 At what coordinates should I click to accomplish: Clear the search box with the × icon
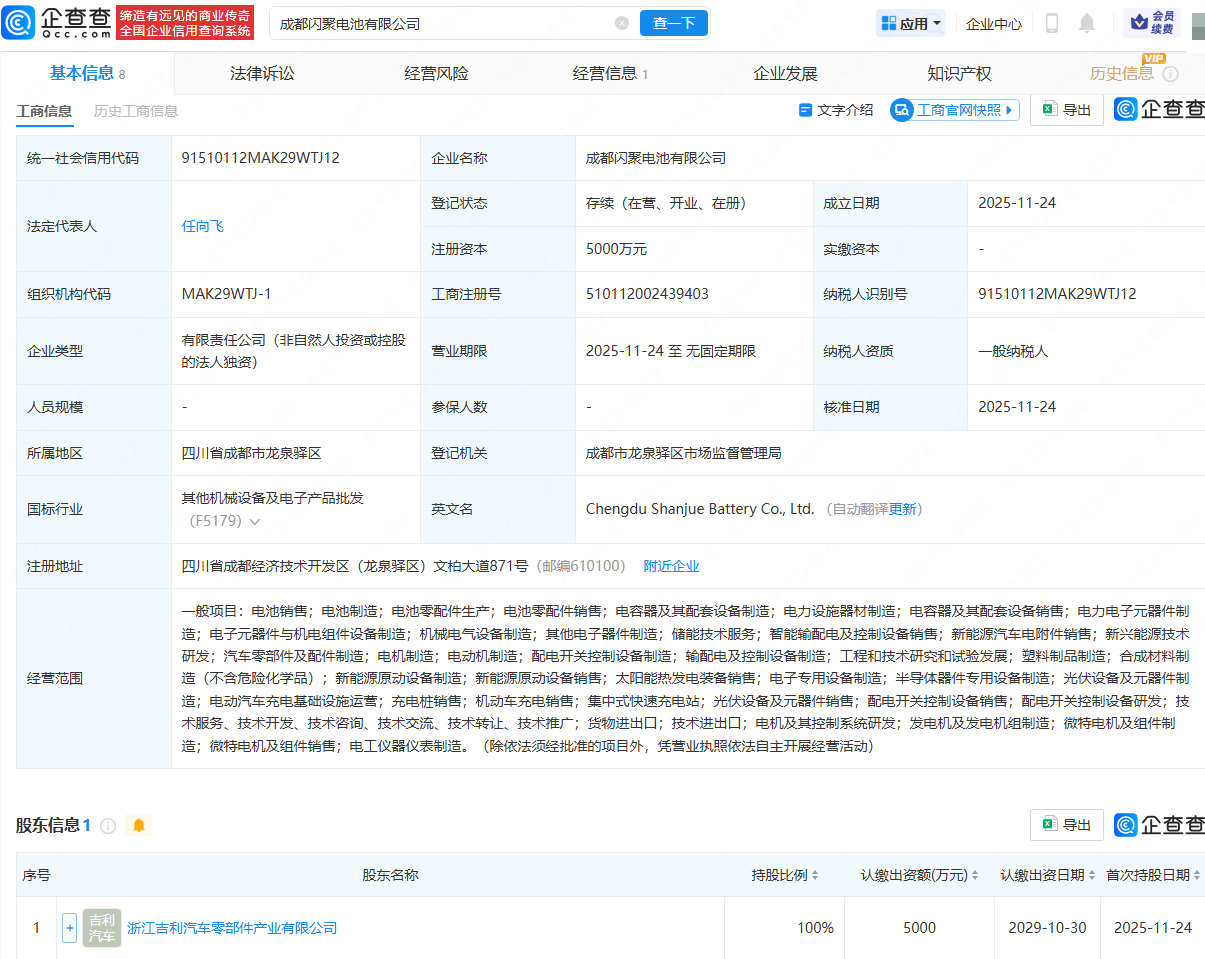tap(622, 22)
